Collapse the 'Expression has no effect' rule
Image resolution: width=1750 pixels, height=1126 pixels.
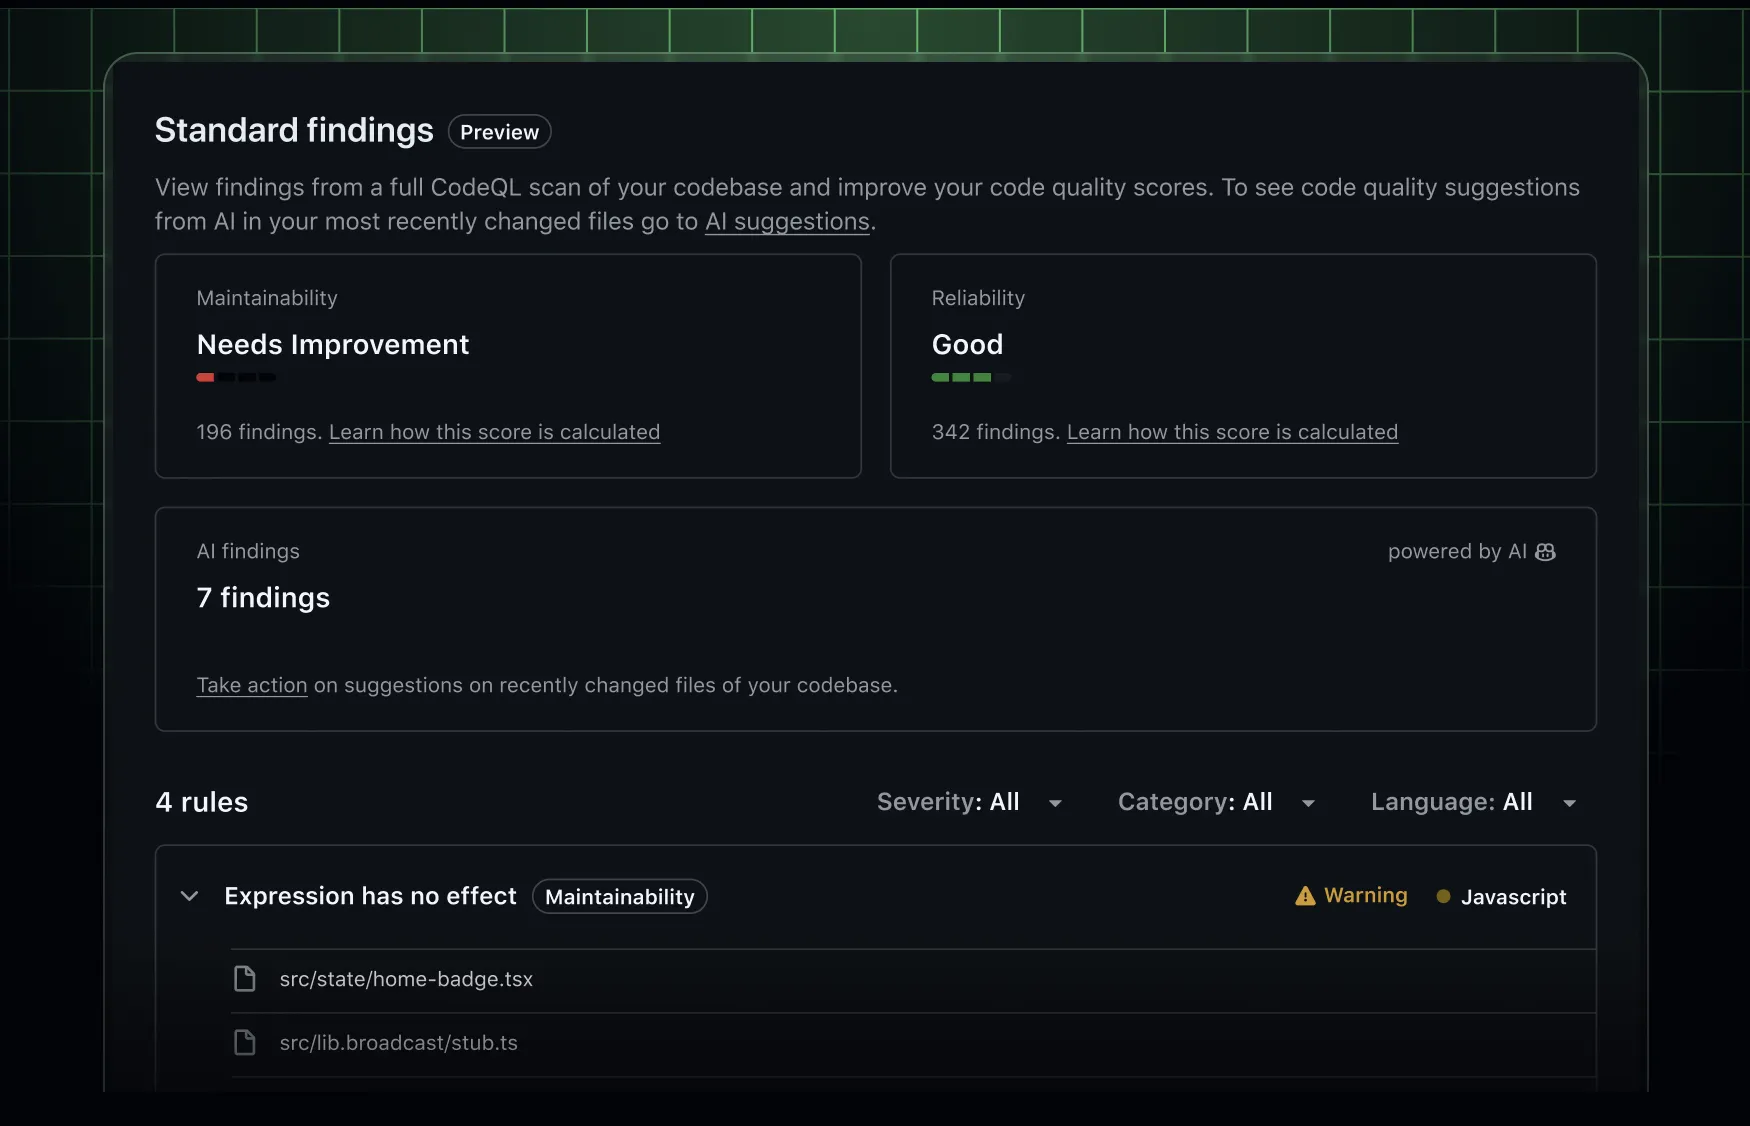(189, 896)
